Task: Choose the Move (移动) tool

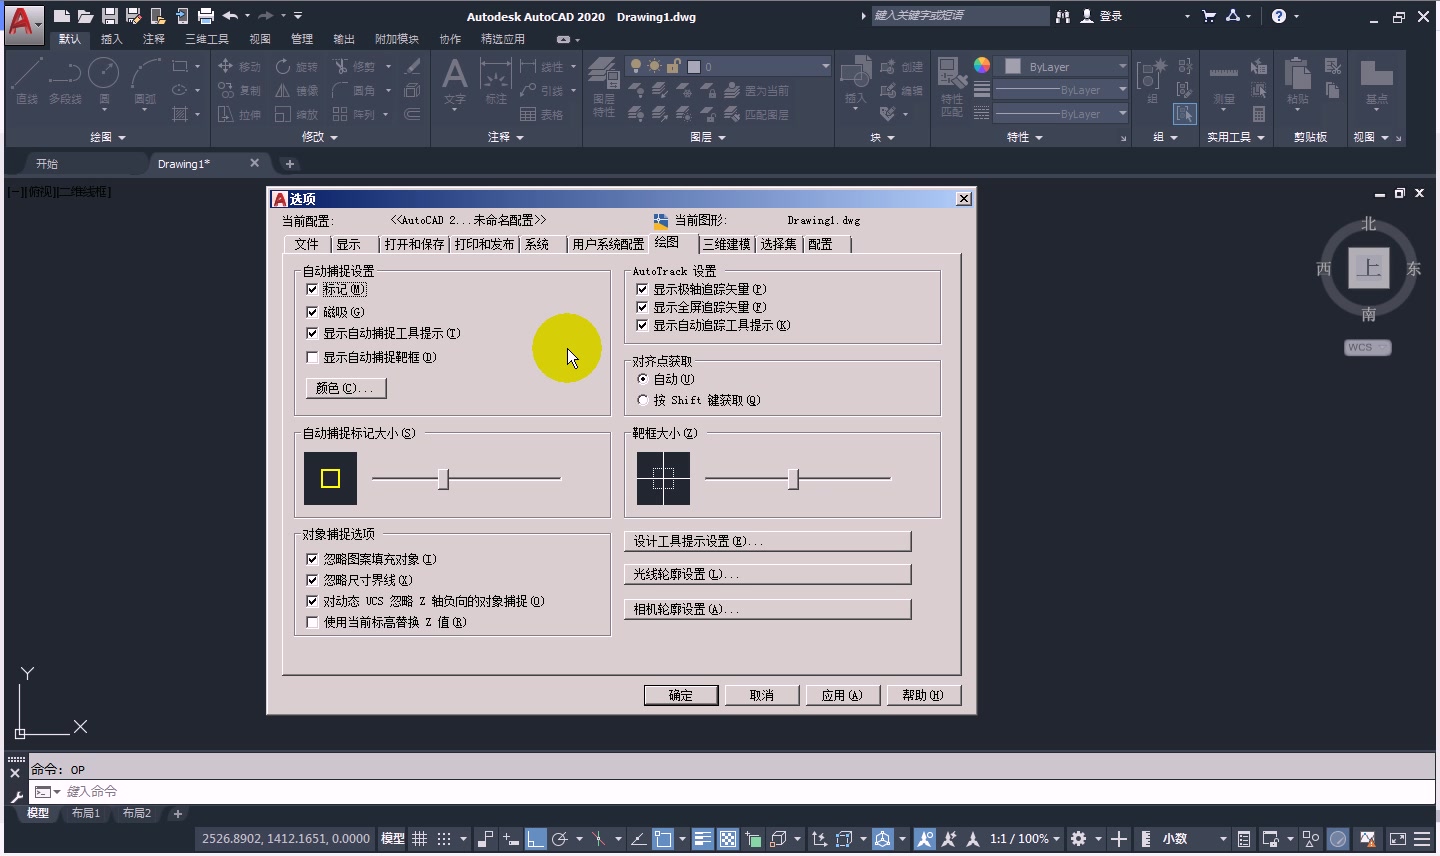Action: (x=239, y=66)
